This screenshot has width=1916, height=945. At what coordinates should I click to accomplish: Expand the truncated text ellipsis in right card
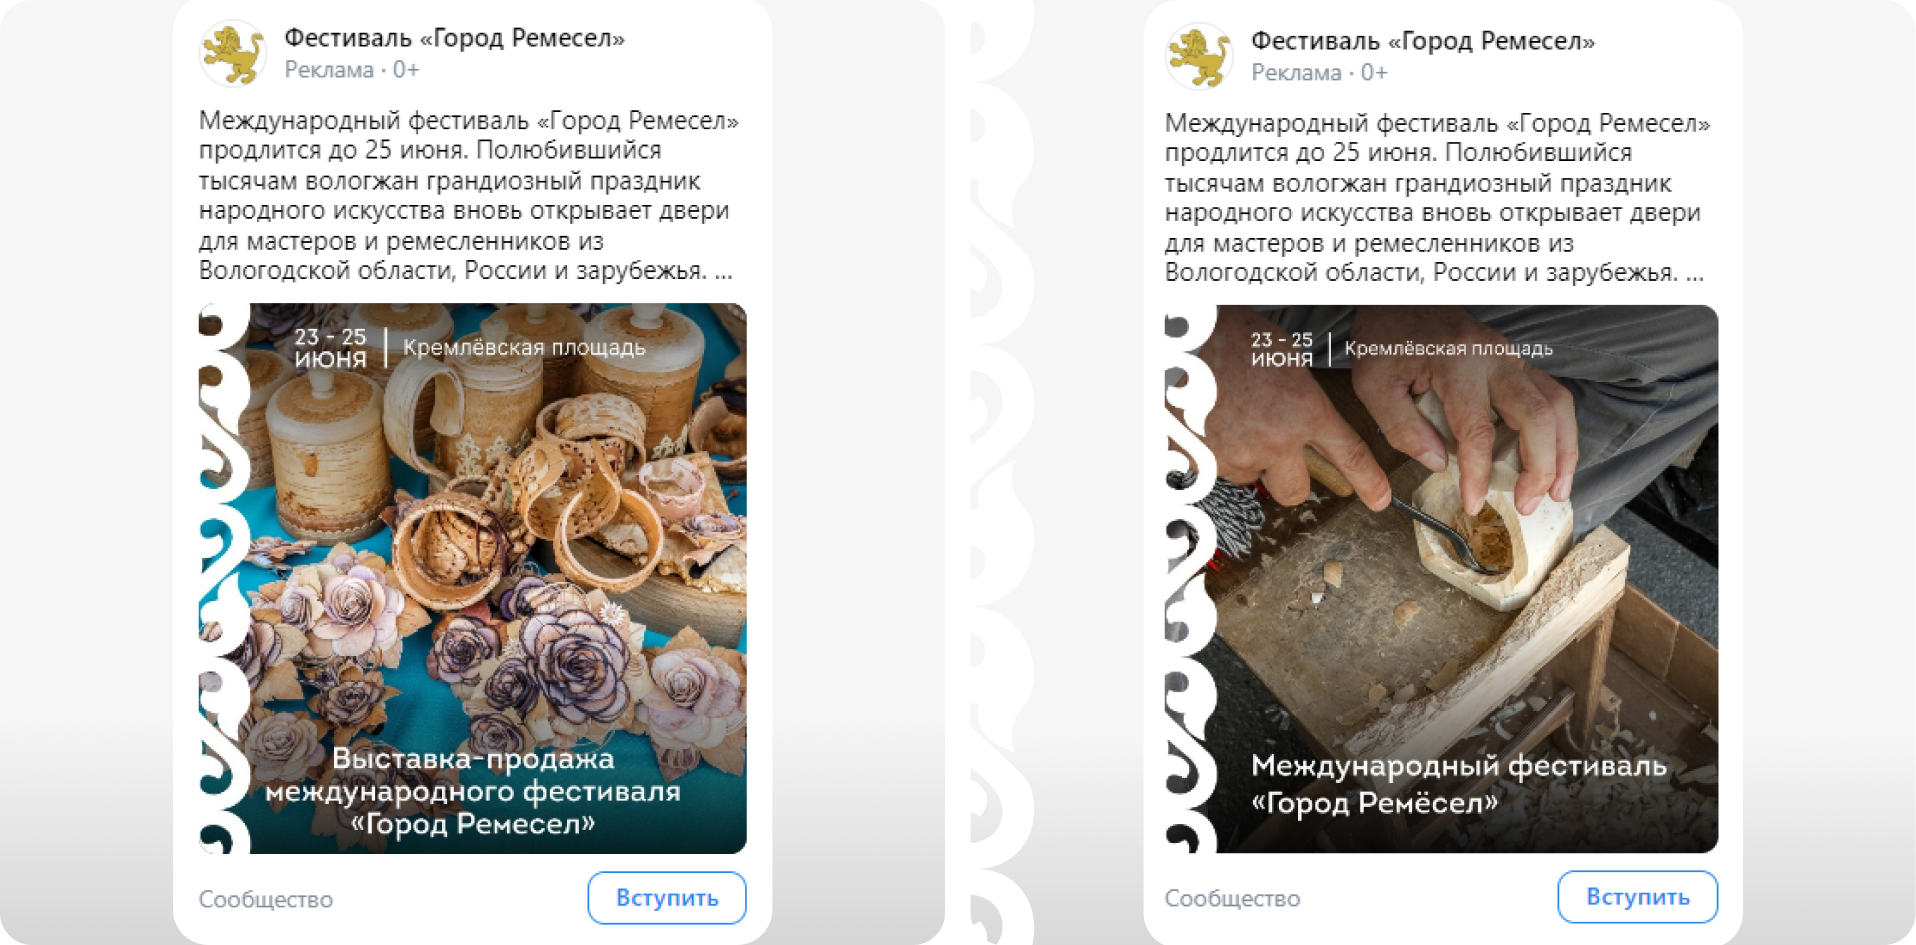point(1695,274)
